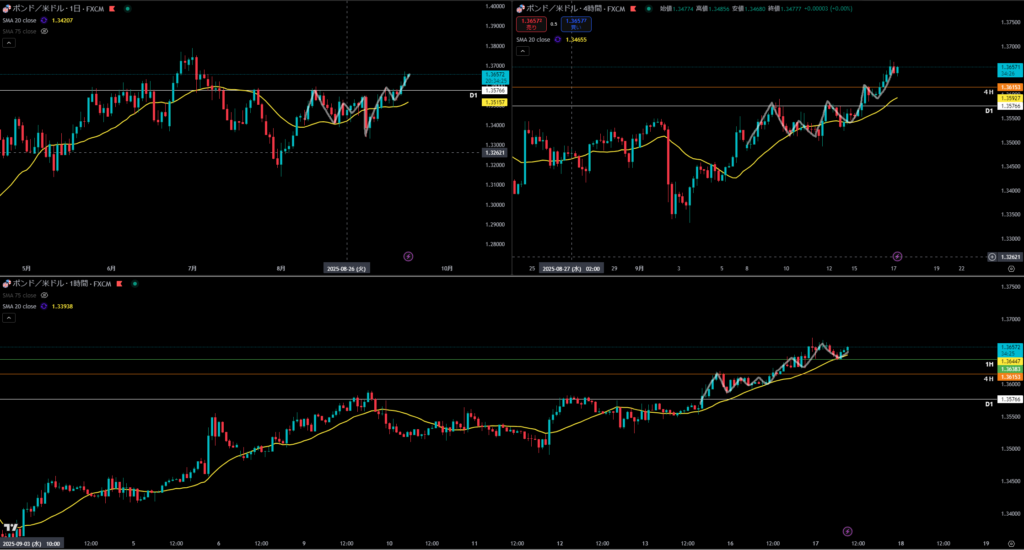Click the purple event marker on daily chart
The width and height of the screenshot is (1024, 550).
coord(408,256)
